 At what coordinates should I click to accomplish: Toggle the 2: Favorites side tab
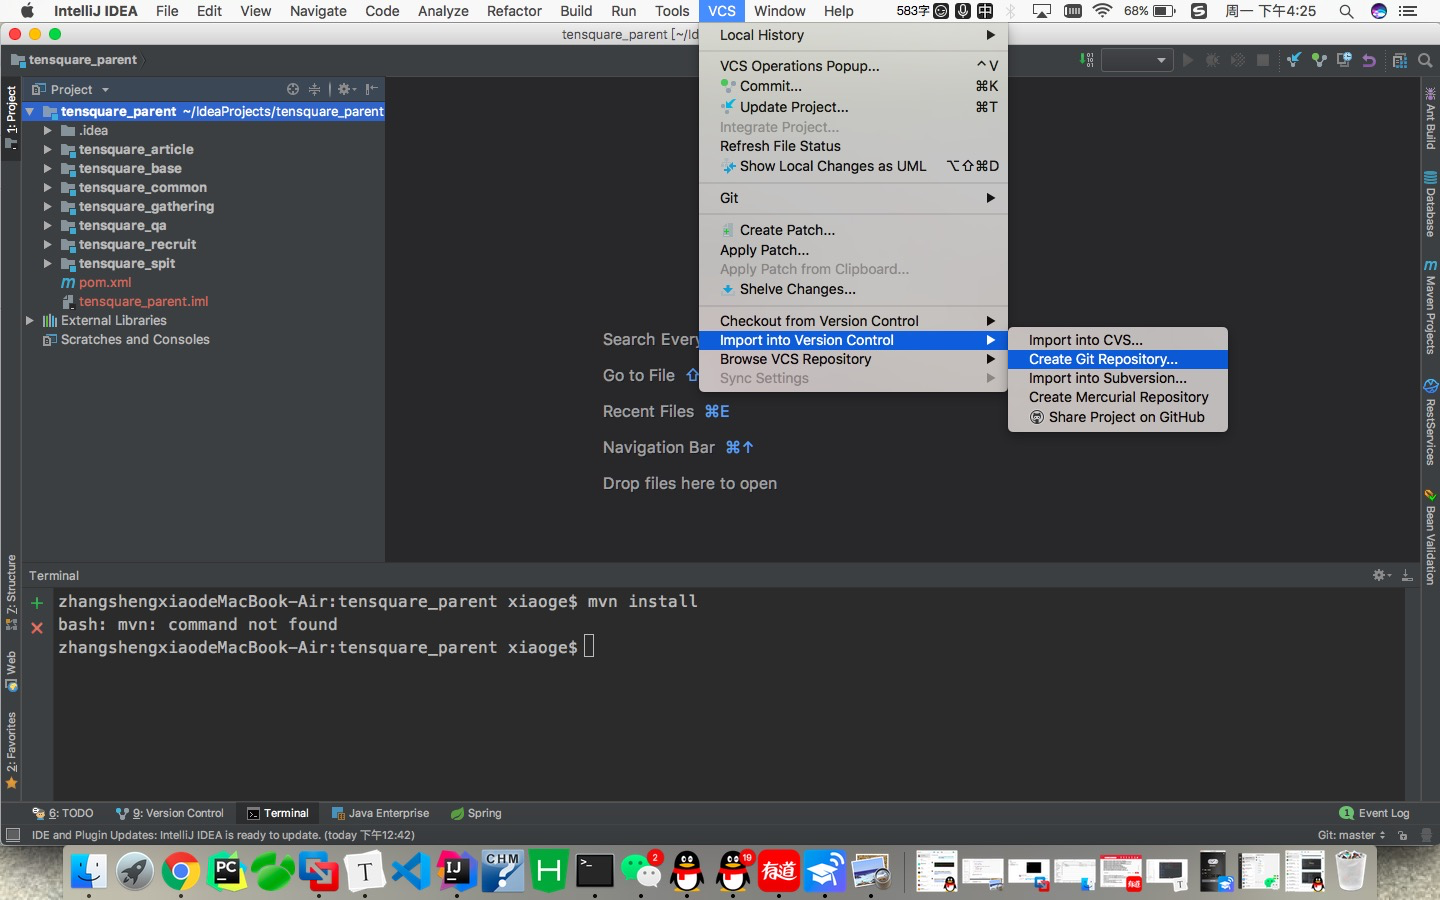(11, 750)
